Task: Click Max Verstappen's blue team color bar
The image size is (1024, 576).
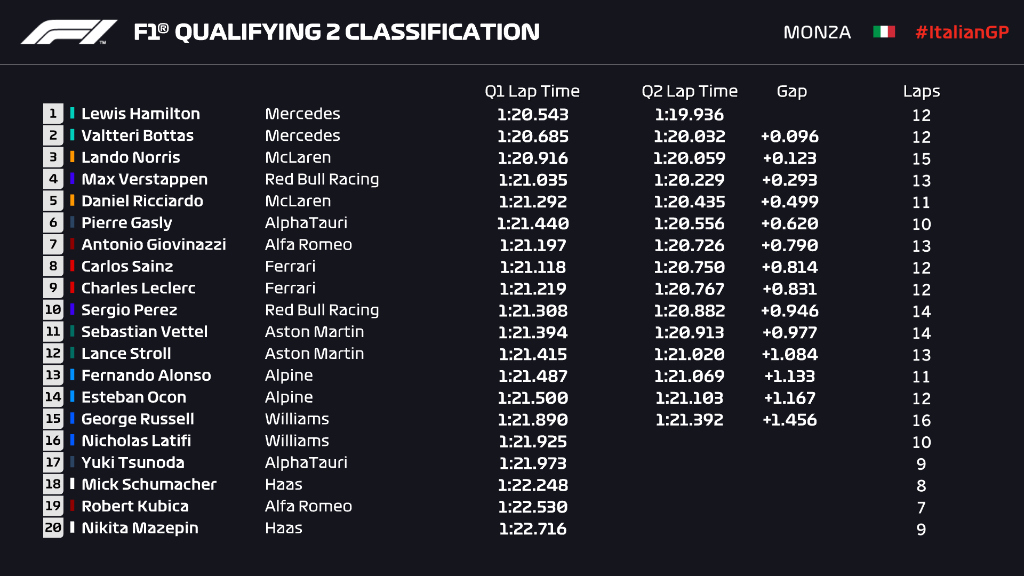Action: pos(72,178)
